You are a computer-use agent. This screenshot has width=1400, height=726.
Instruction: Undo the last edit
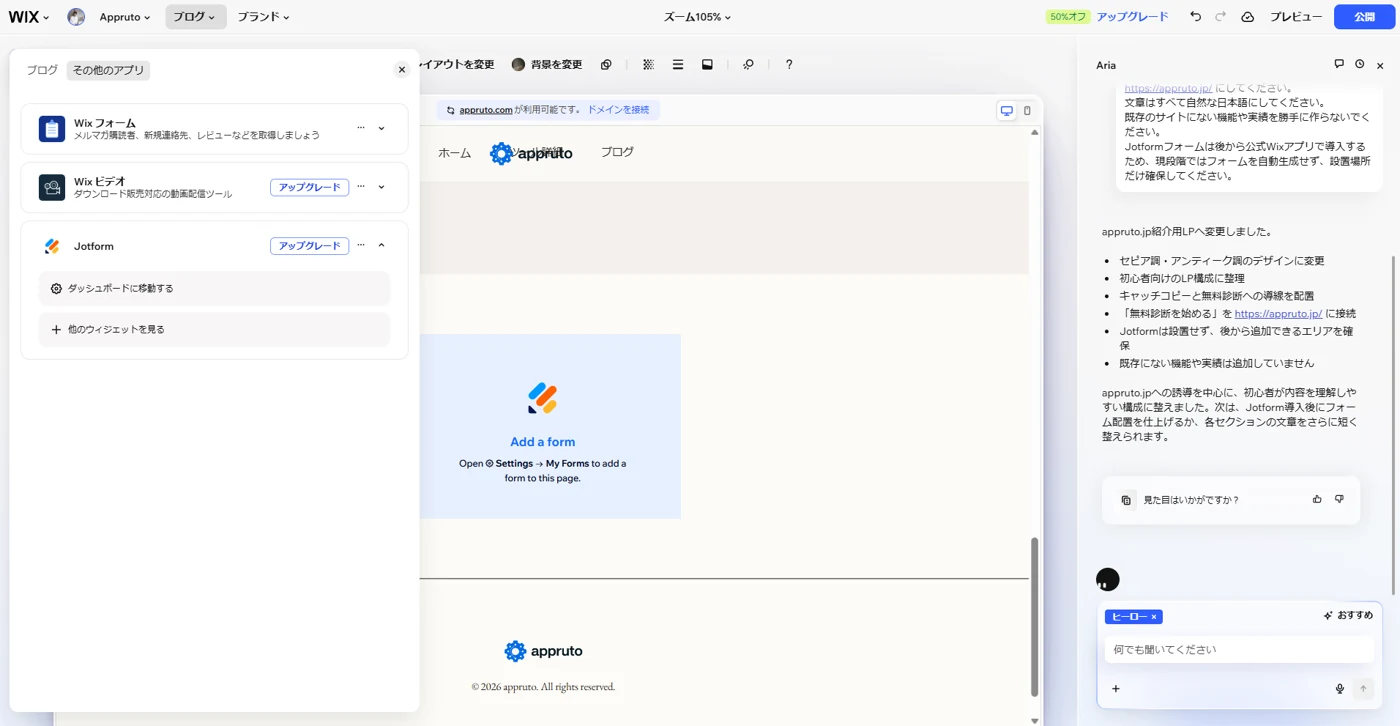click(1195, 17)
